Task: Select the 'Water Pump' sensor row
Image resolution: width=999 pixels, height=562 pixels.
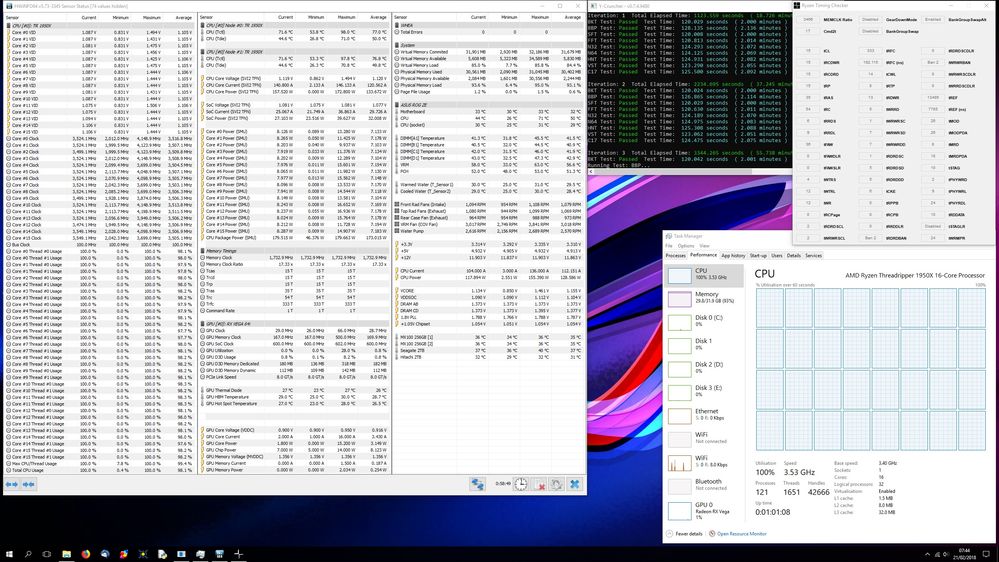Action: (x=489, y=231)
